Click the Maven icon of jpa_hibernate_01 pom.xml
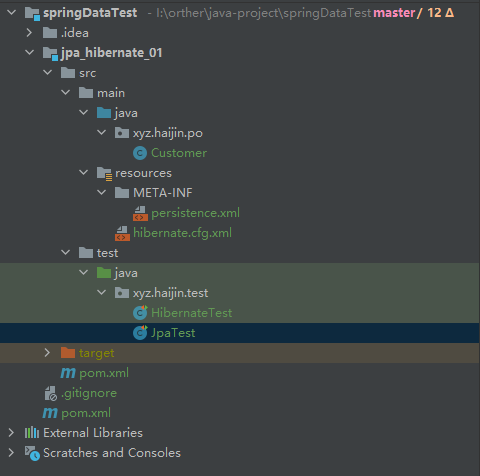 point(68,373)
